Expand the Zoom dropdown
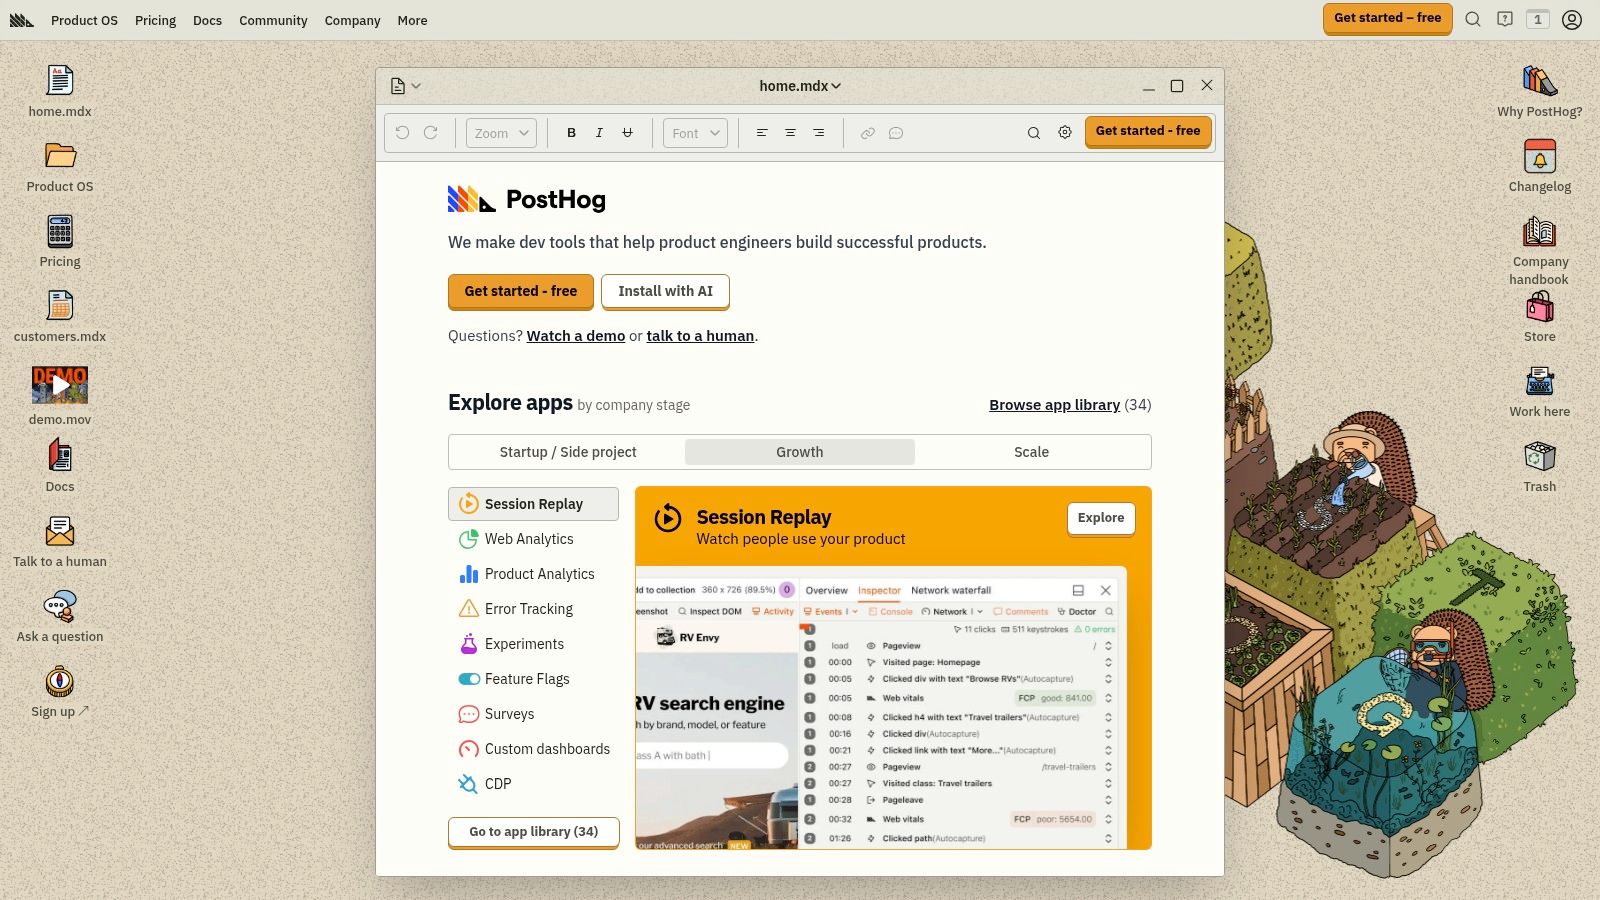 click(x=501, y=133)
